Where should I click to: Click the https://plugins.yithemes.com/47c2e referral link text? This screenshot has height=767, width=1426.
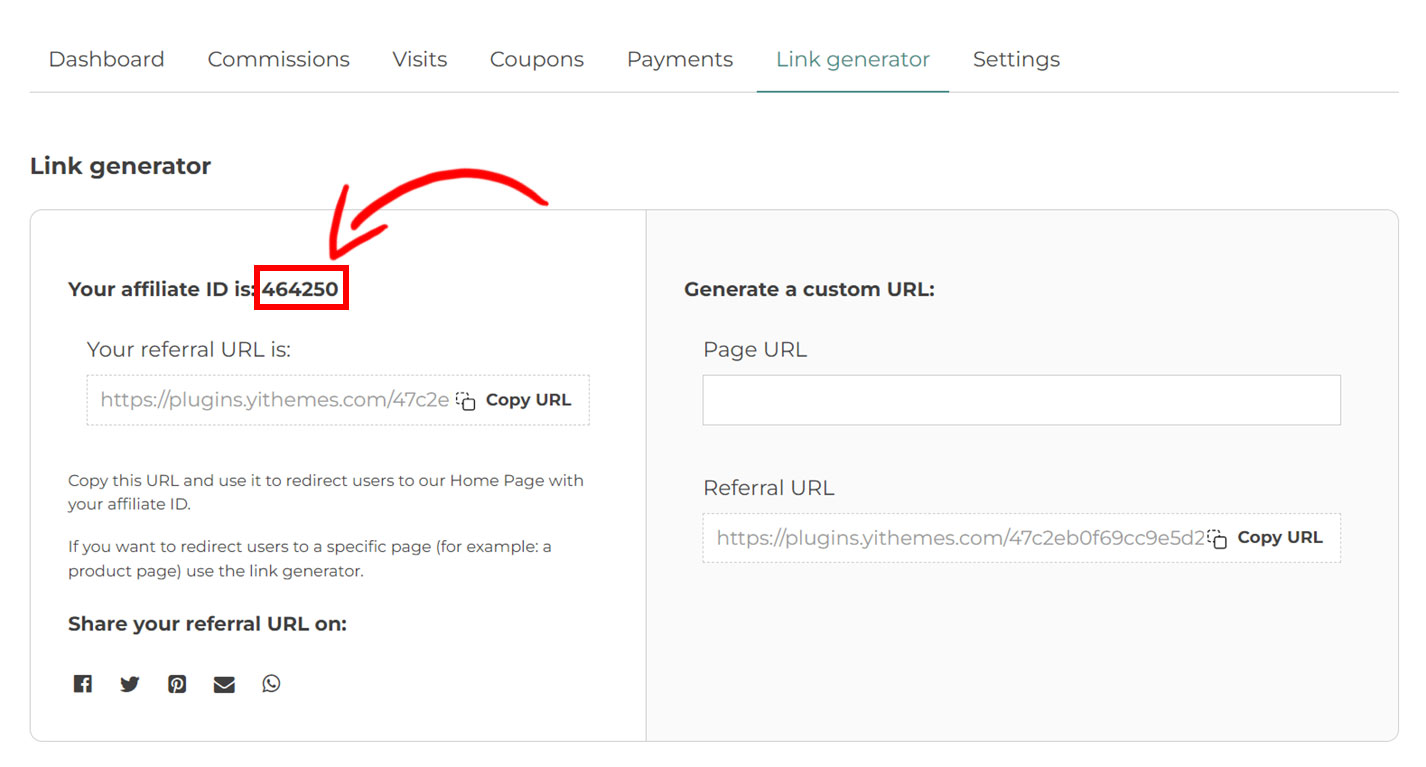click(275, 400)
